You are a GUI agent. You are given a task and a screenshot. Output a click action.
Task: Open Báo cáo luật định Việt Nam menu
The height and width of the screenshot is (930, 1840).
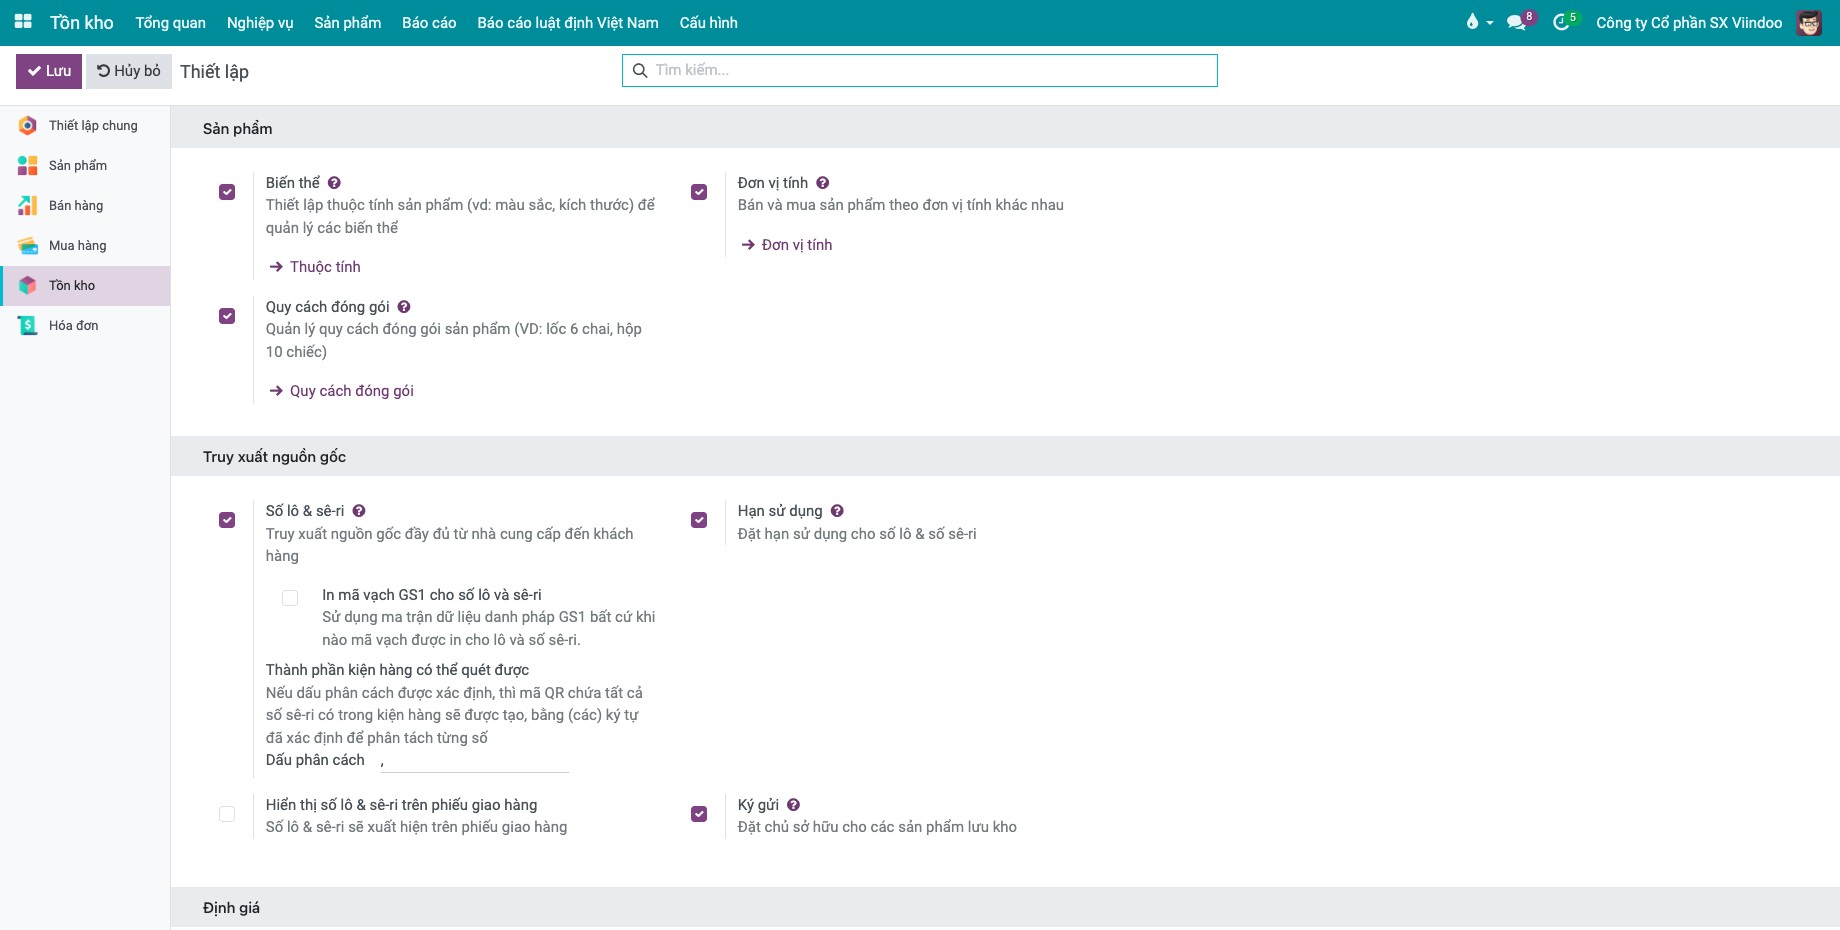(x=568, y=22)
